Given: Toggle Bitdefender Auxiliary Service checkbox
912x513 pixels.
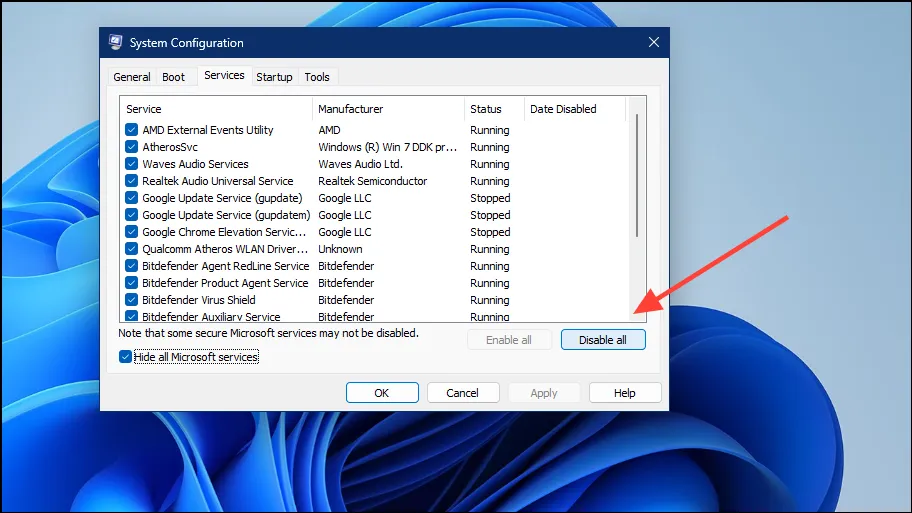Looking at the screenshot, I should (x=131, y=316).
